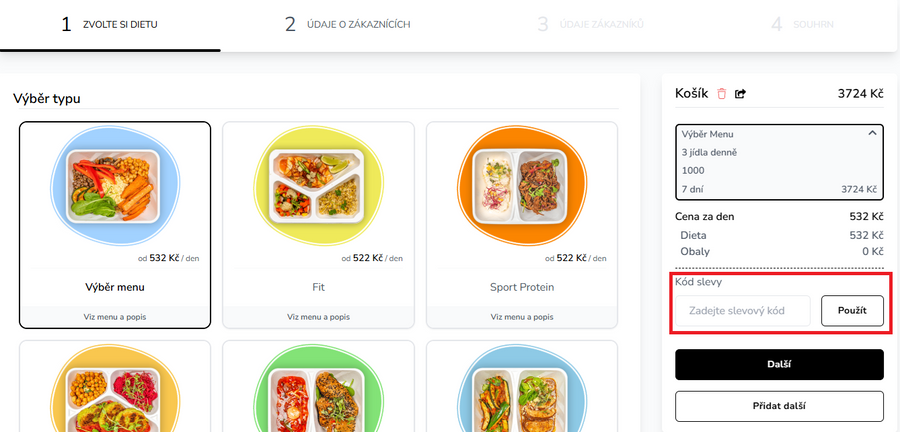900x432 pixels.
Task: Click the Fit meal box photo
Action: click(x=318, y=185)
